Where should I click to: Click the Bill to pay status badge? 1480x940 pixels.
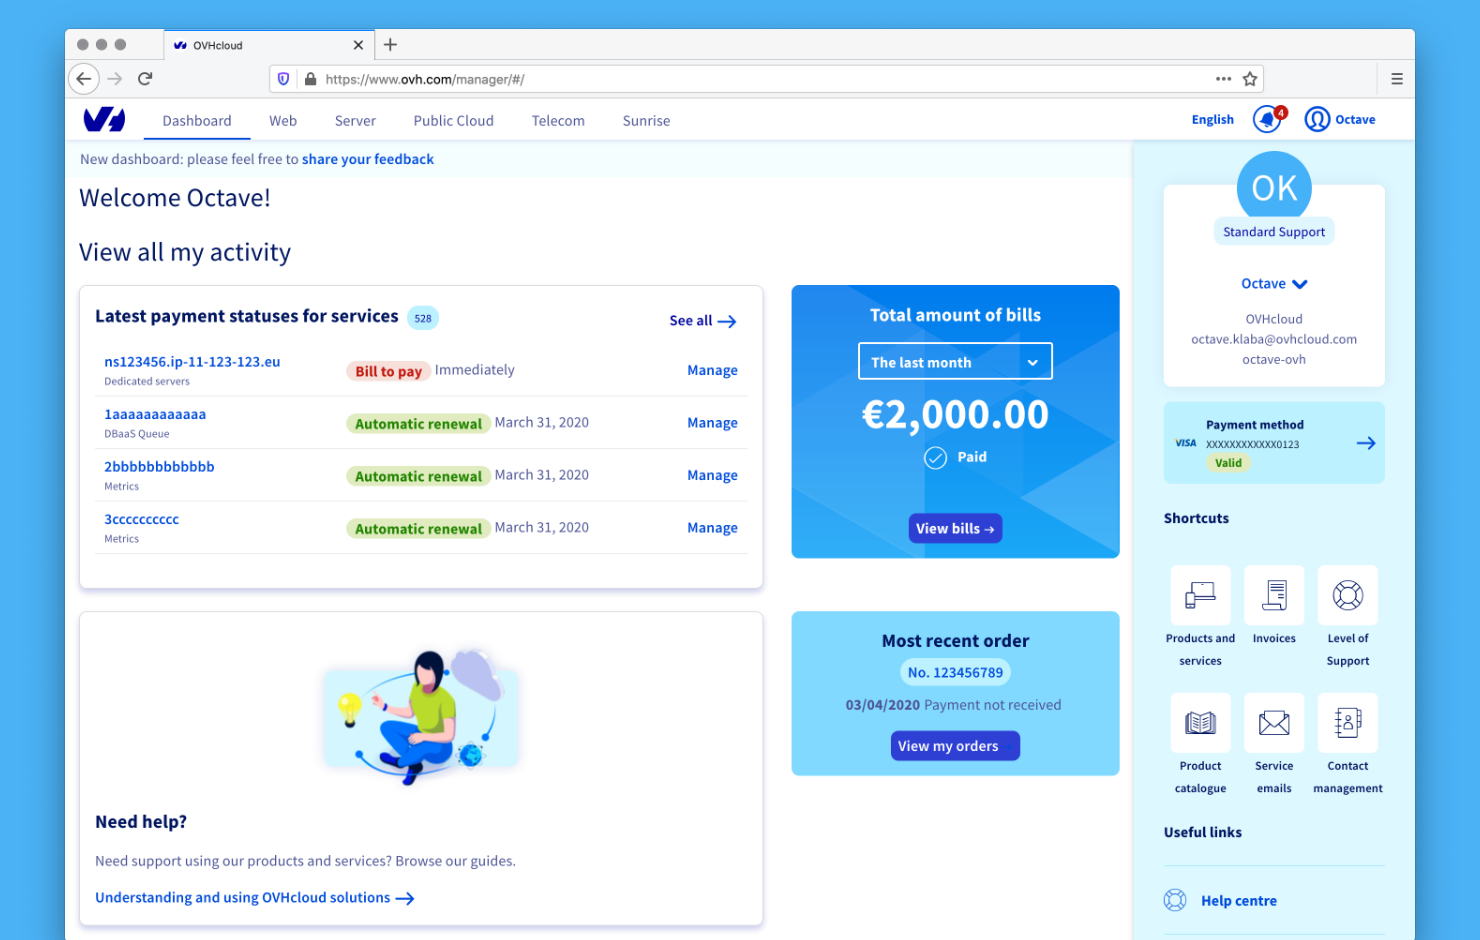click(388, 371)
